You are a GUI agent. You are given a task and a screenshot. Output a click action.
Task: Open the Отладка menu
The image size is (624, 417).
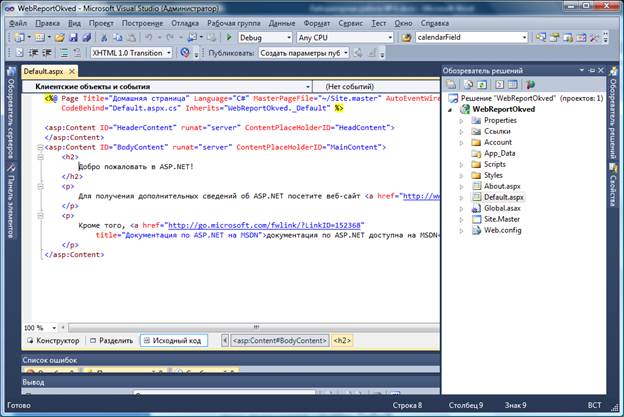pos(185,23)
